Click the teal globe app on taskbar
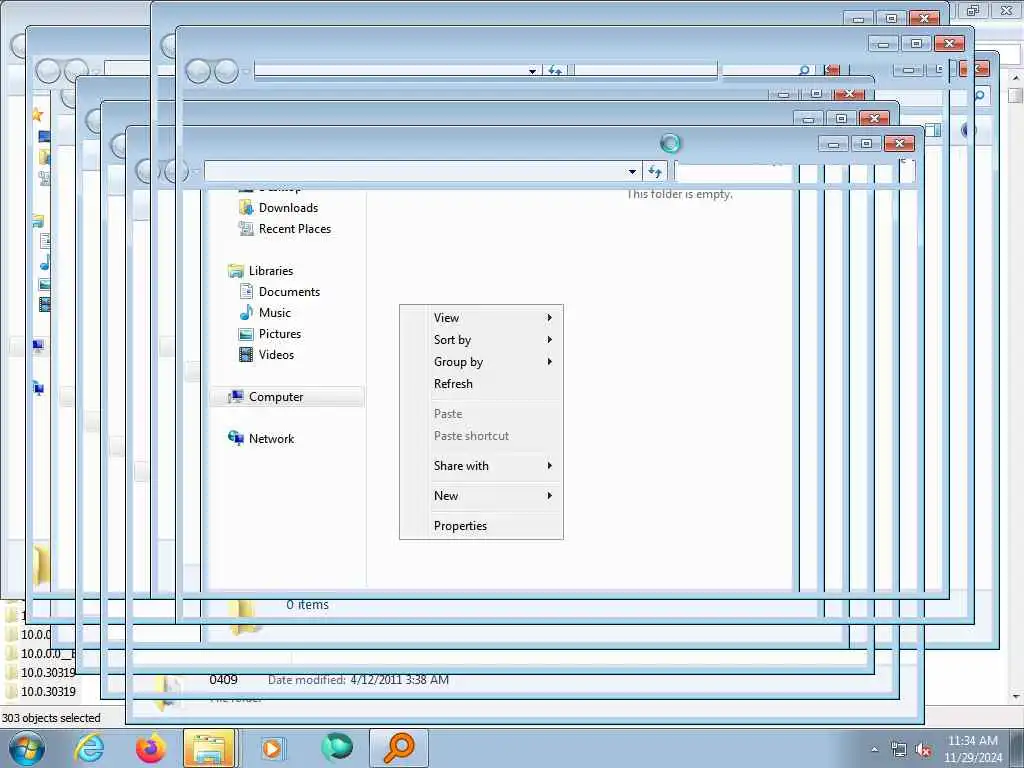This screenshot has height=768, width=1024. click(337, 748)
